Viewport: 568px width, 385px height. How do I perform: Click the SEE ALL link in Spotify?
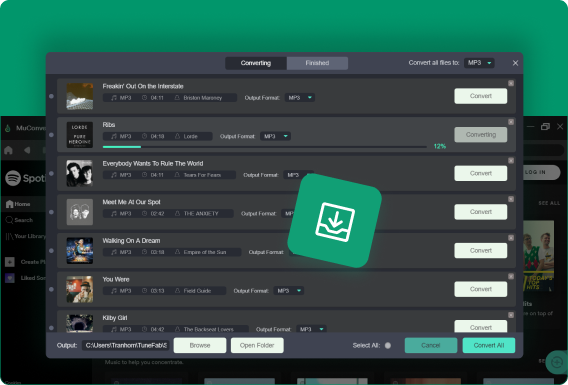click(x=549, y=203)
